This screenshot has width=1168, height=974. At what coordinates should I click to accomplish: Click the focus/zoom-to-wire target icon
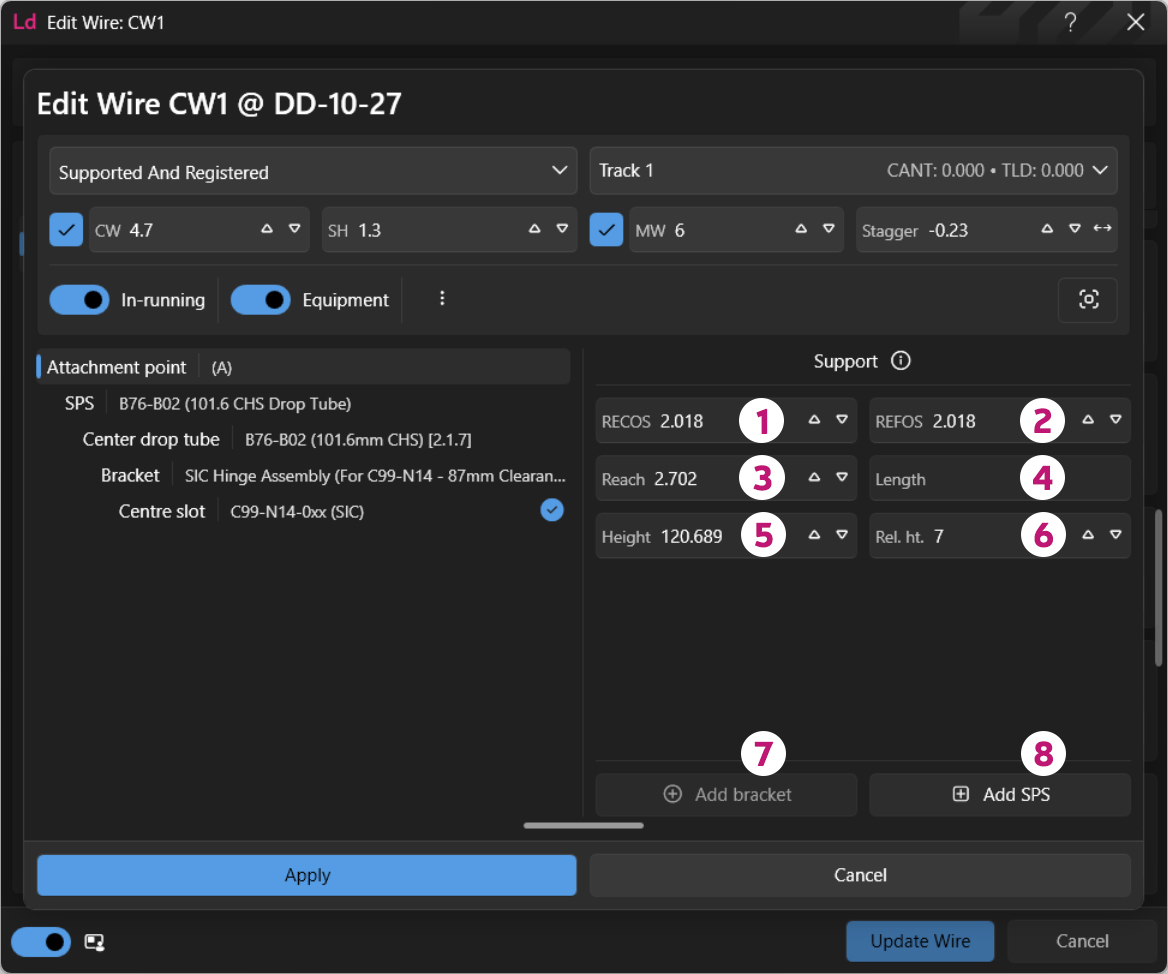coord(1088,299)
